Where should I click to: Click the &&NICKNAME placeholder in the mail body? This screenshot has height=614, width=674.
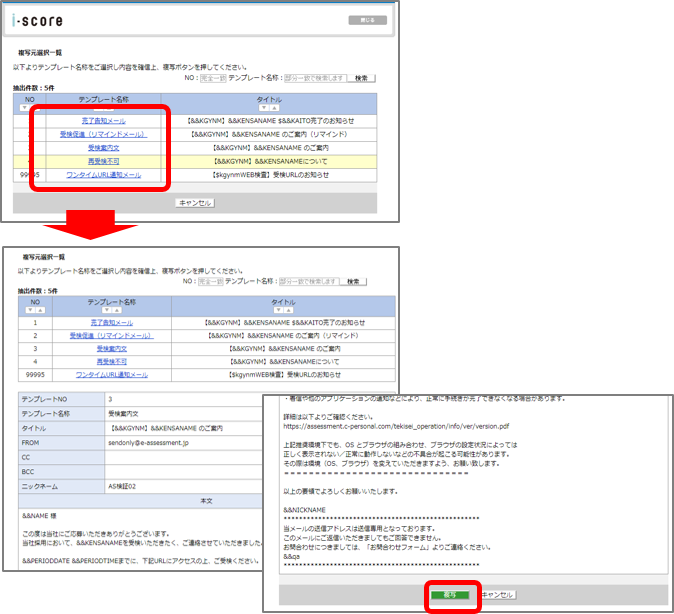pyautogui.click(x=304, y=510)
